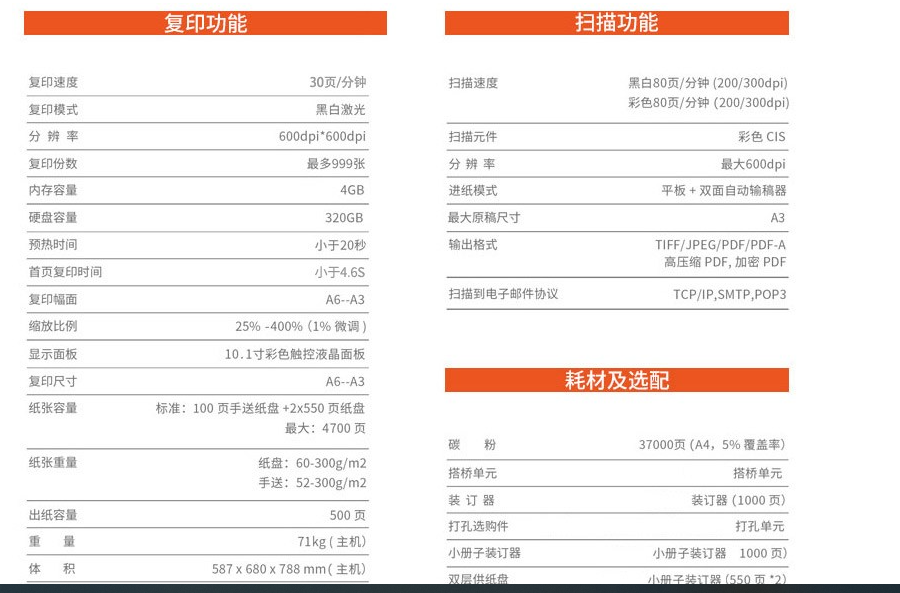Screen dimensions: 900x593
Task: Click the value 4GB
Action: [352, 190]
